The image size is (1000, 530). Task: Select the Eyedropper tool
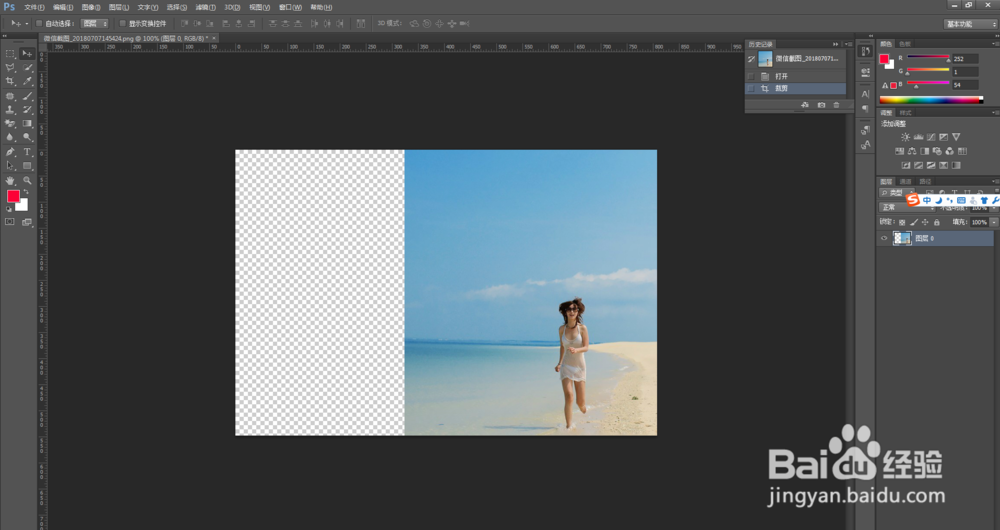pyautogui.click(x=27, y=82)
